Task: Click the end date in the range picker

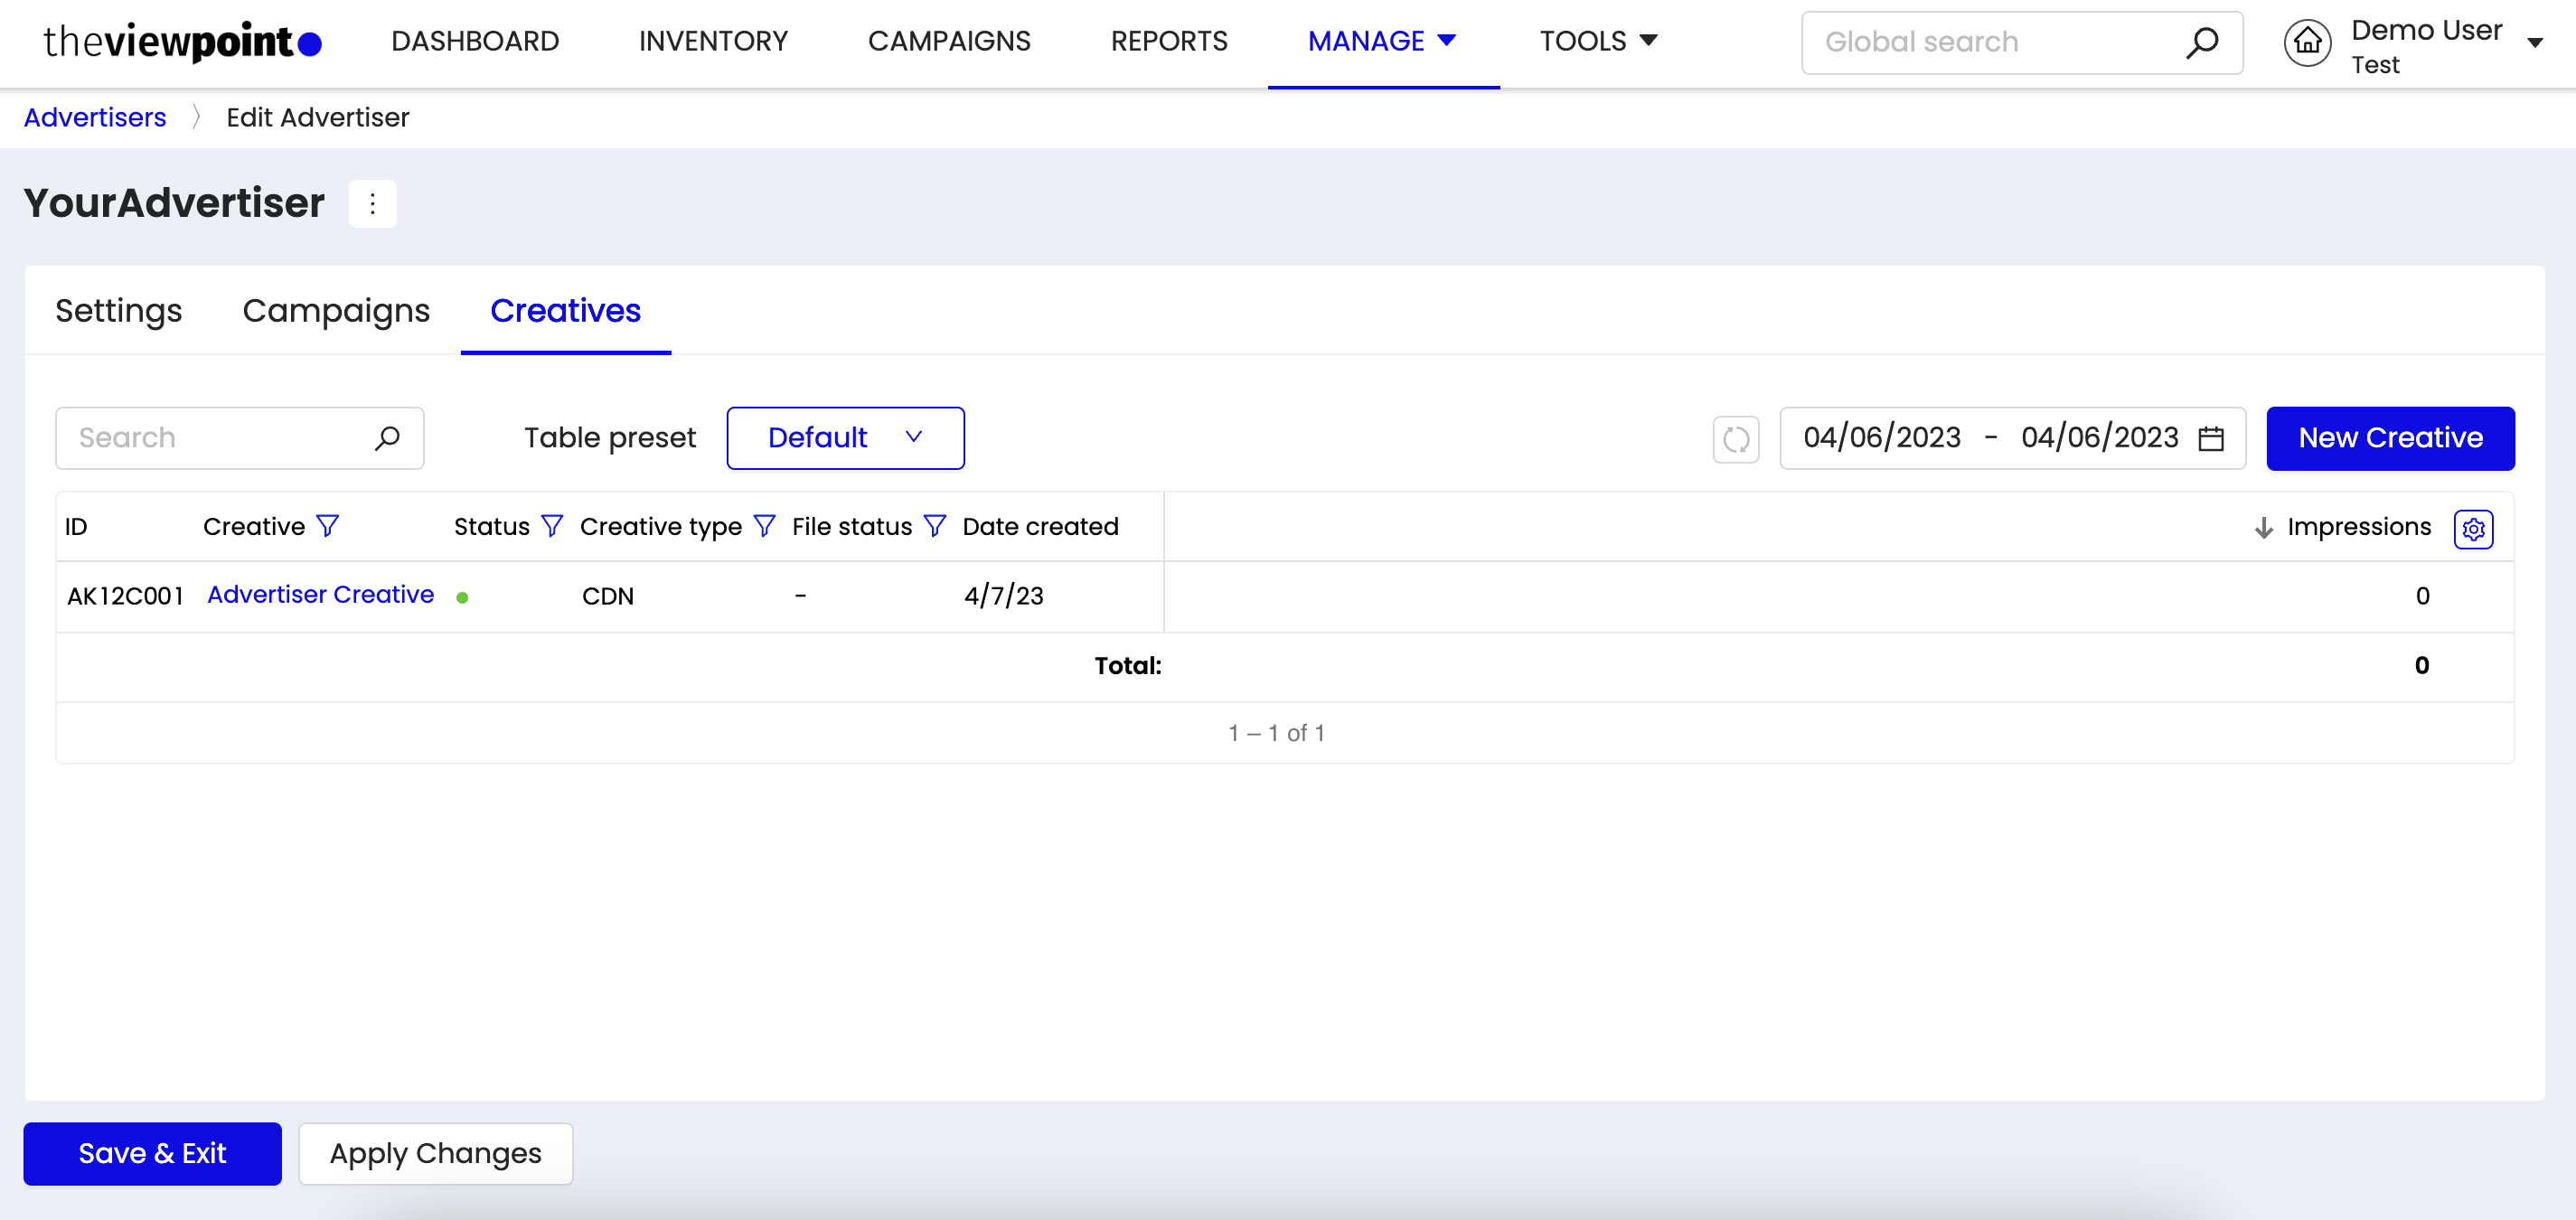Action: coord(2099,438)
